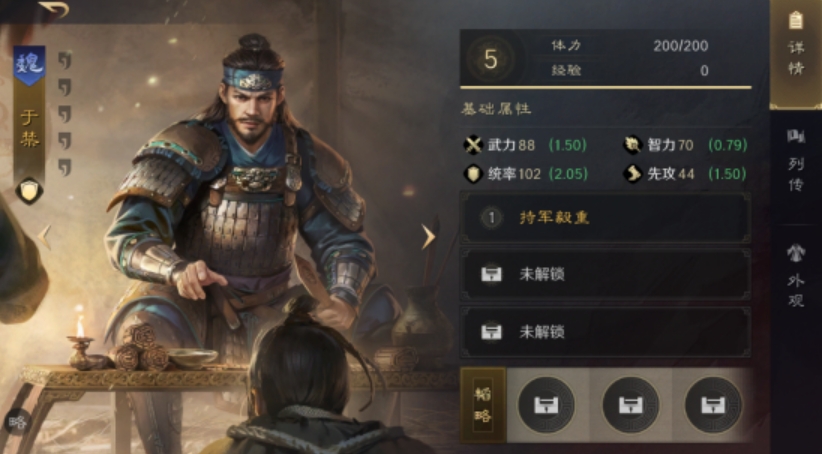Switch to the 列传 biography tab
The image size is (822, 454).
796,161
